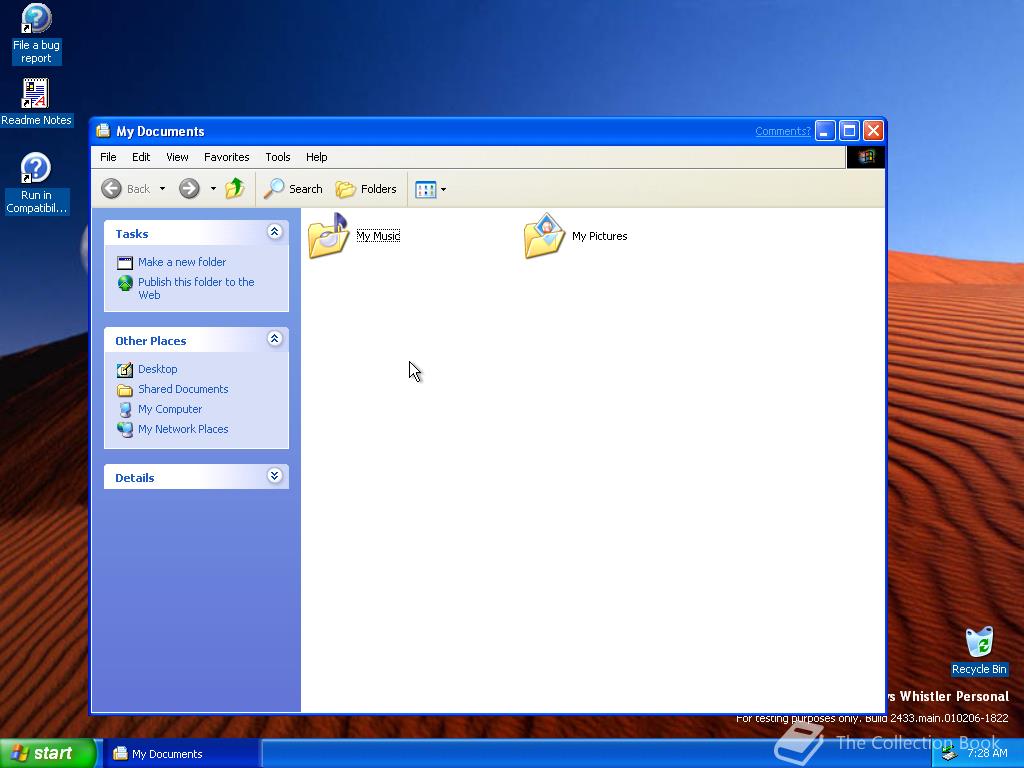Screen dimensions: 1024x768
Task: Click the Publish to Web globe icon
Action: pos(125,283)
